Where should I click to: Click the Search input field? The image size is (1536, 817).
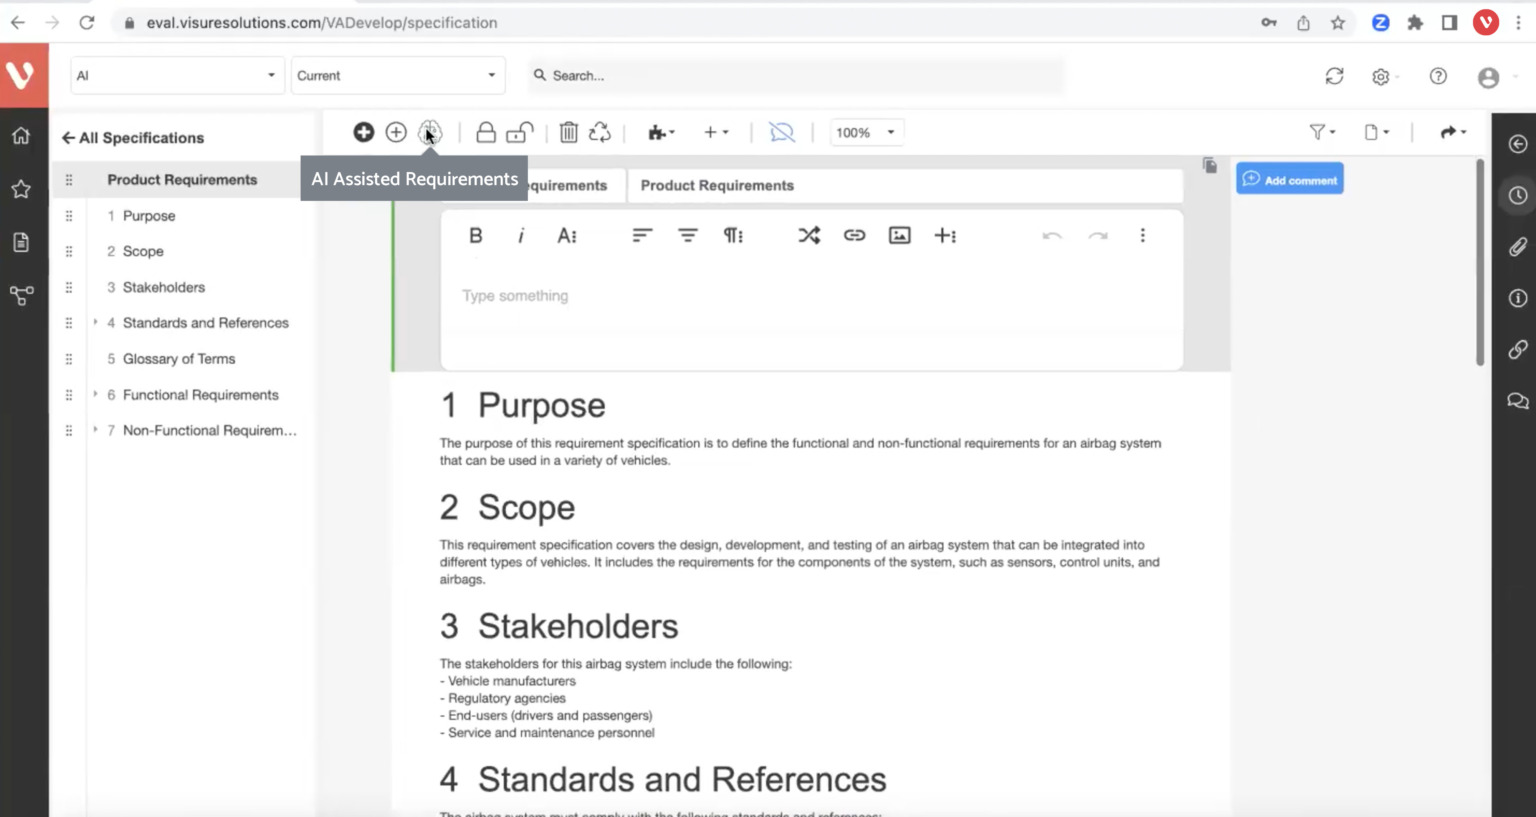click(795, 75)
